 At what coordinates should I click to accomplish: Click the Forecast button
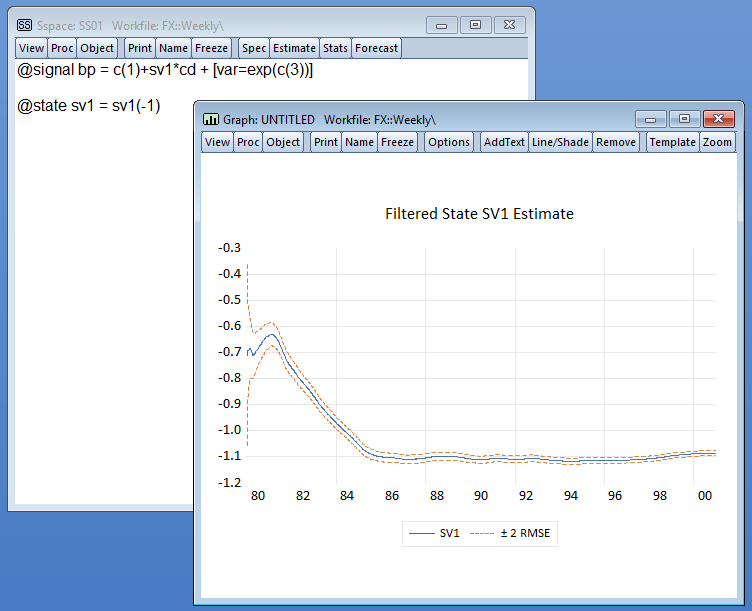(376, 48)
